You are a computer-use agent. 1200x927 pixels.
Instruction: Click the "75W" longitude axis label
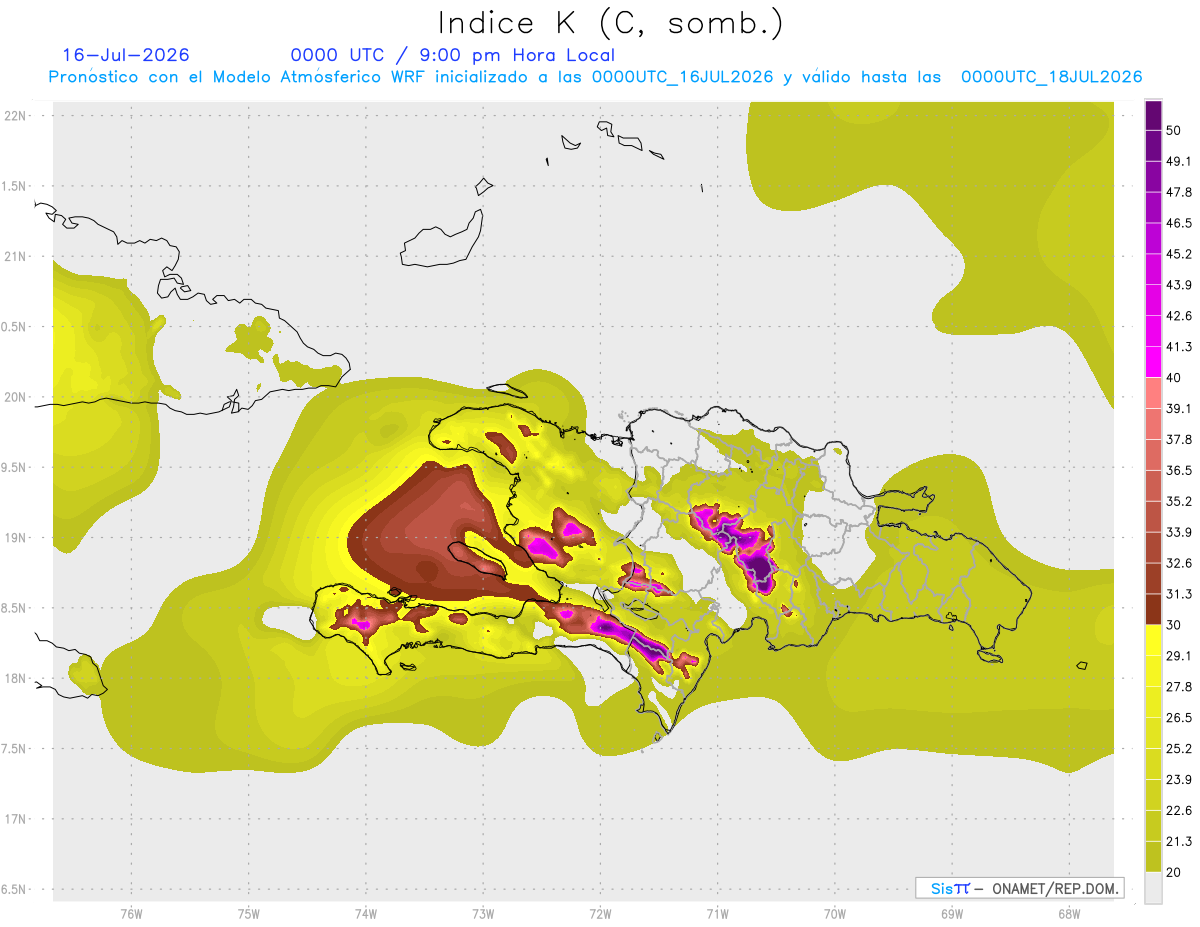(248, 914)
